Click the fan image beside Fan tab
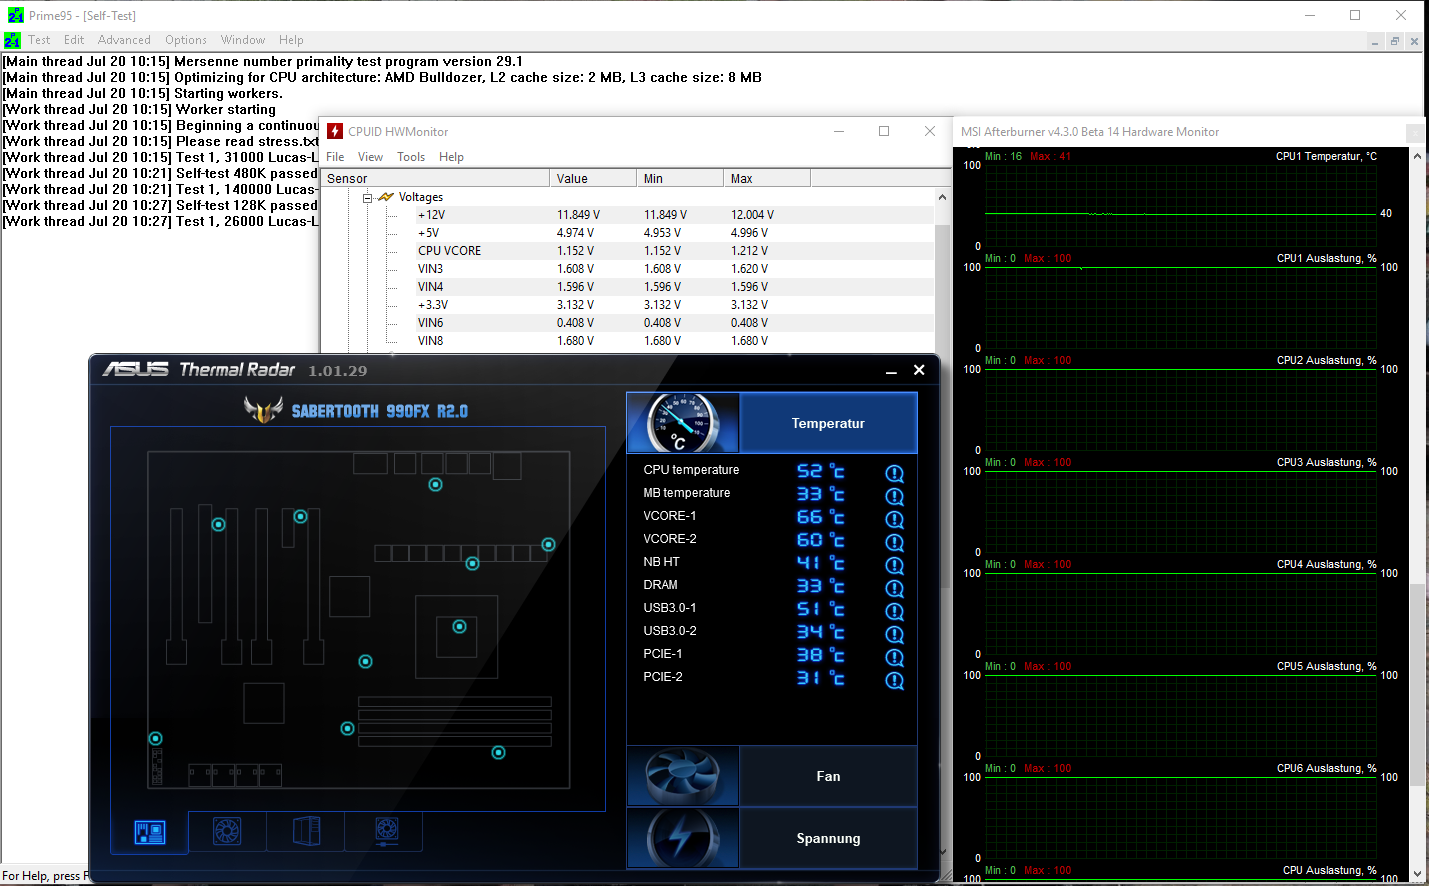The width and height of the screenshot is (1429, 886). point(683,776)
